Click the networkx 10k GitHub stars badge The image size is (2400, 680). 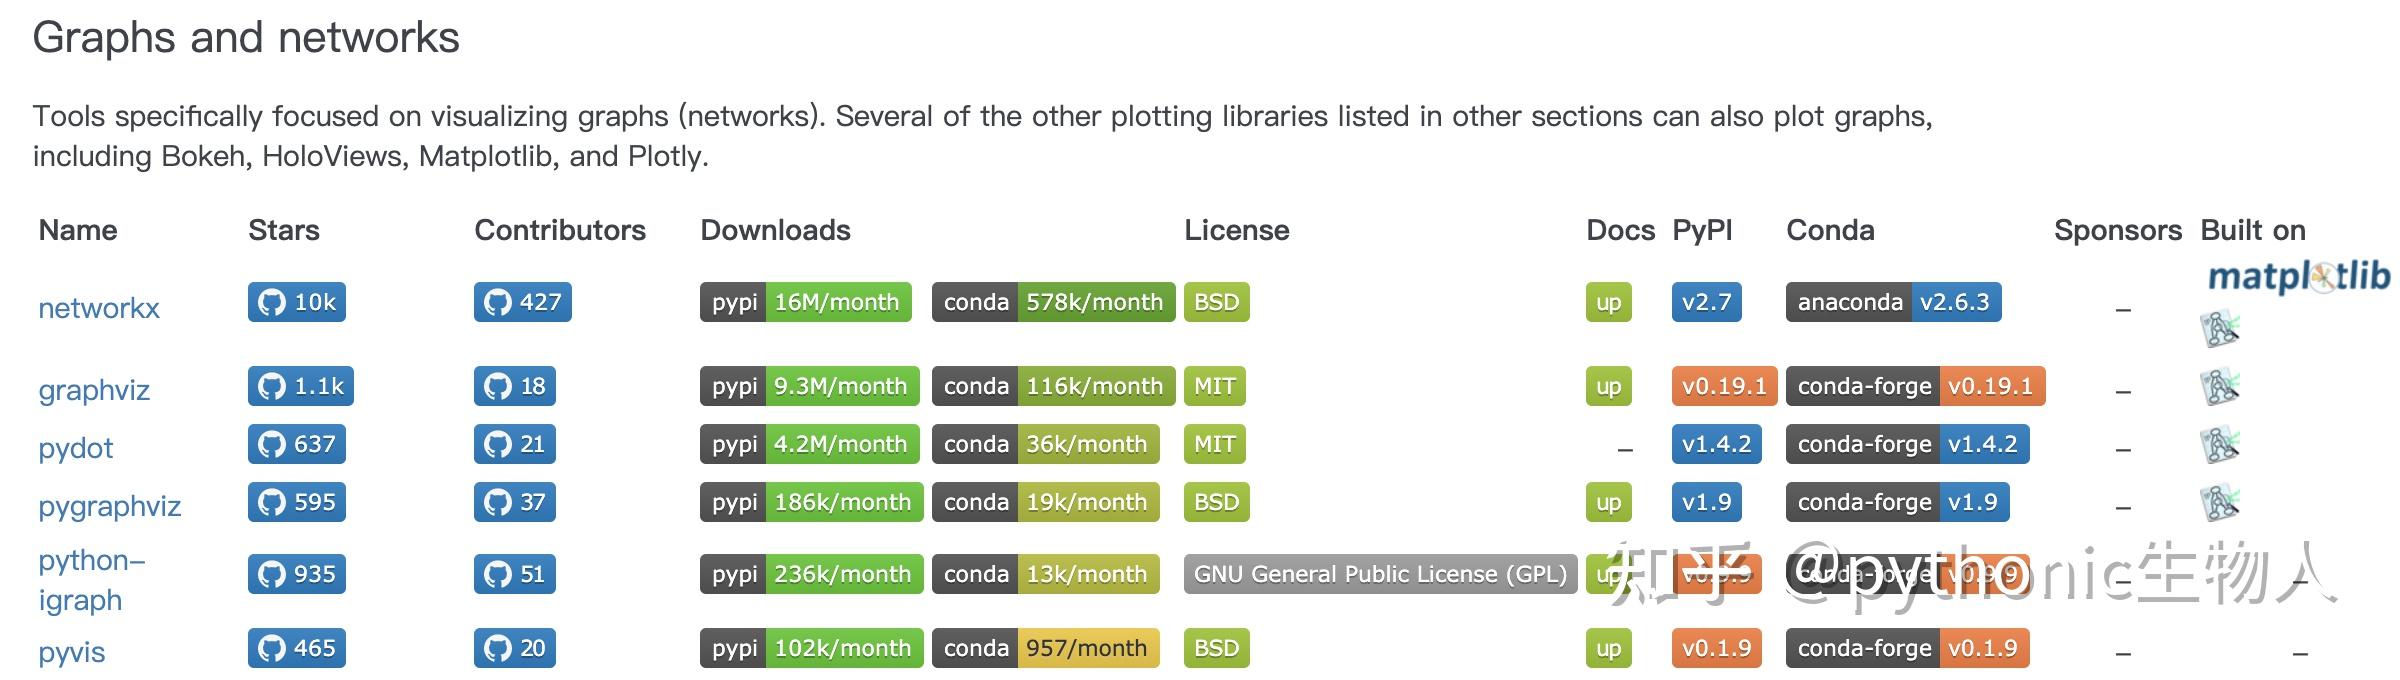pyautogui.click(x=296, y=302)
